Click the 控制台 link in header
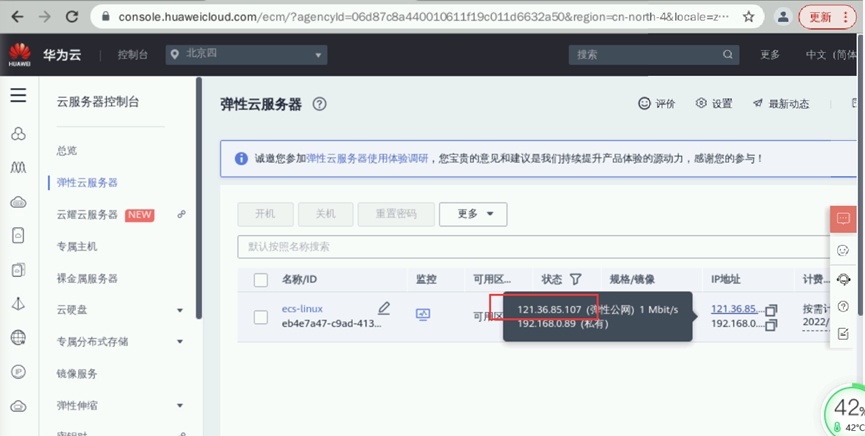 132,55
